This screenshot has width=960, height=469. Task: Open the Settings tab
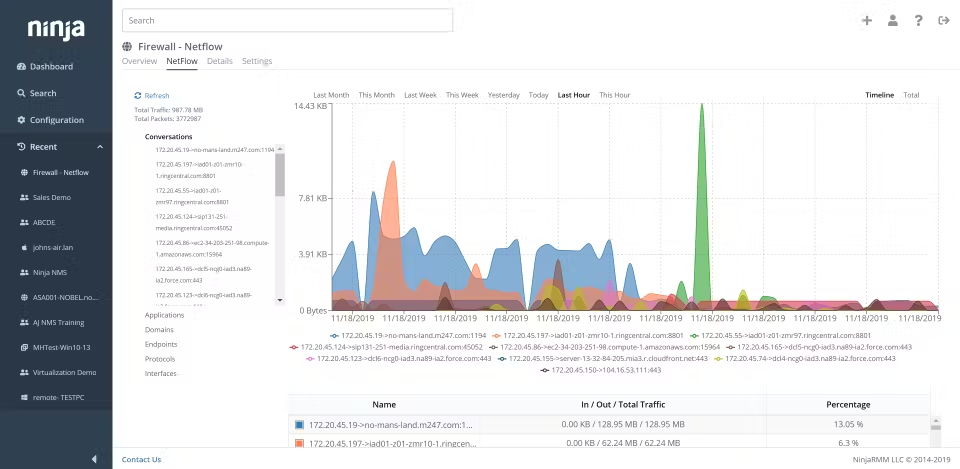tap(257, 61)
